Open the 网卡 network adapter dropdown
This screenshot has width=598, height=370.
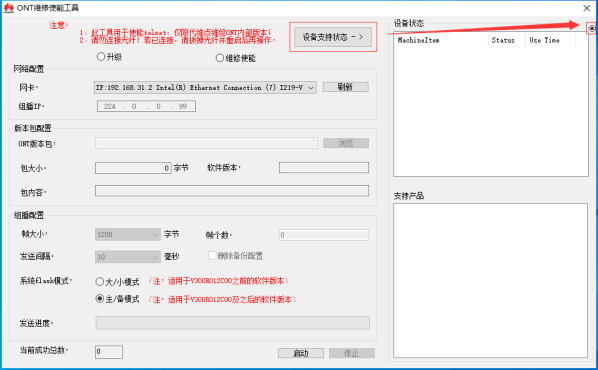pyautogui.click(x=205, y=87)
